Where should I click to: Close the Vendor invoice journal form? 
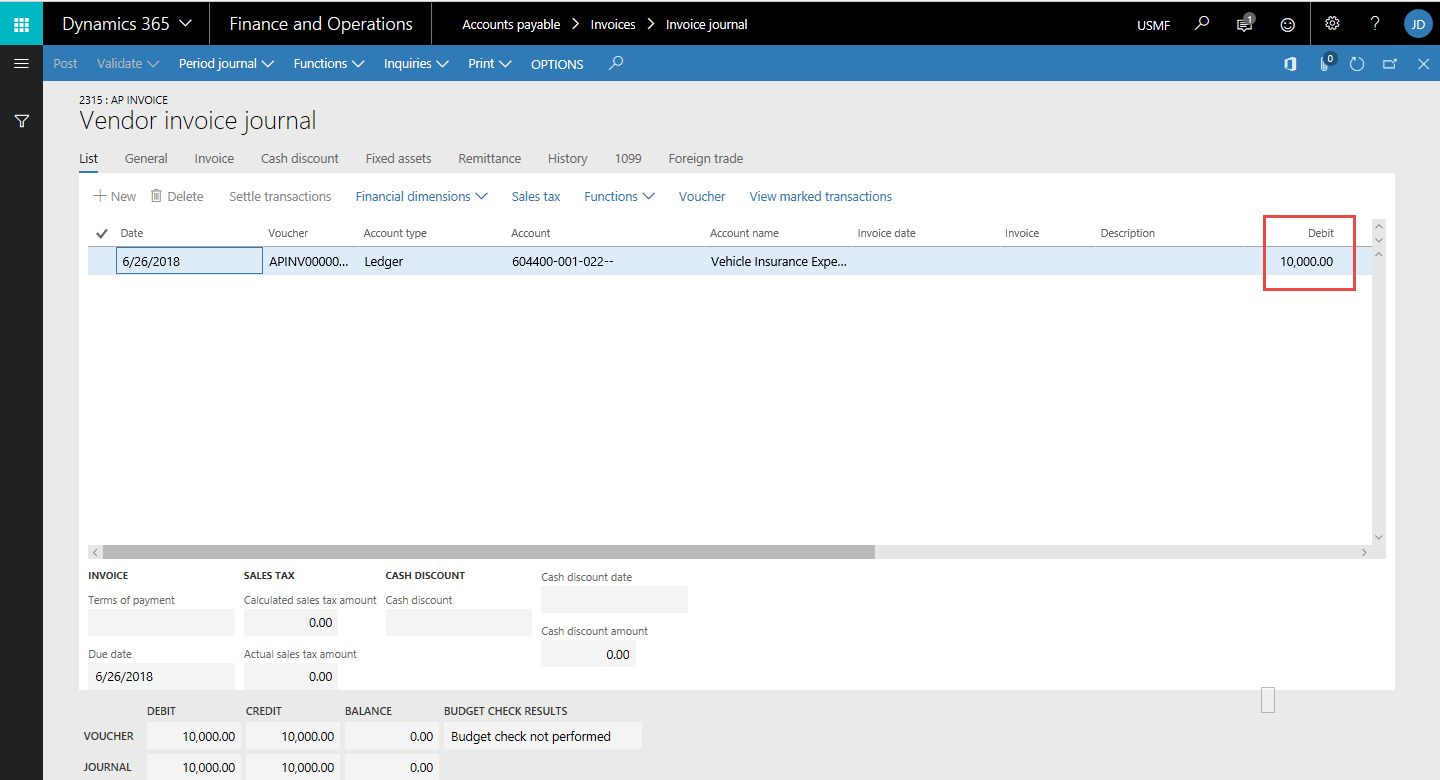[1424, 63]
